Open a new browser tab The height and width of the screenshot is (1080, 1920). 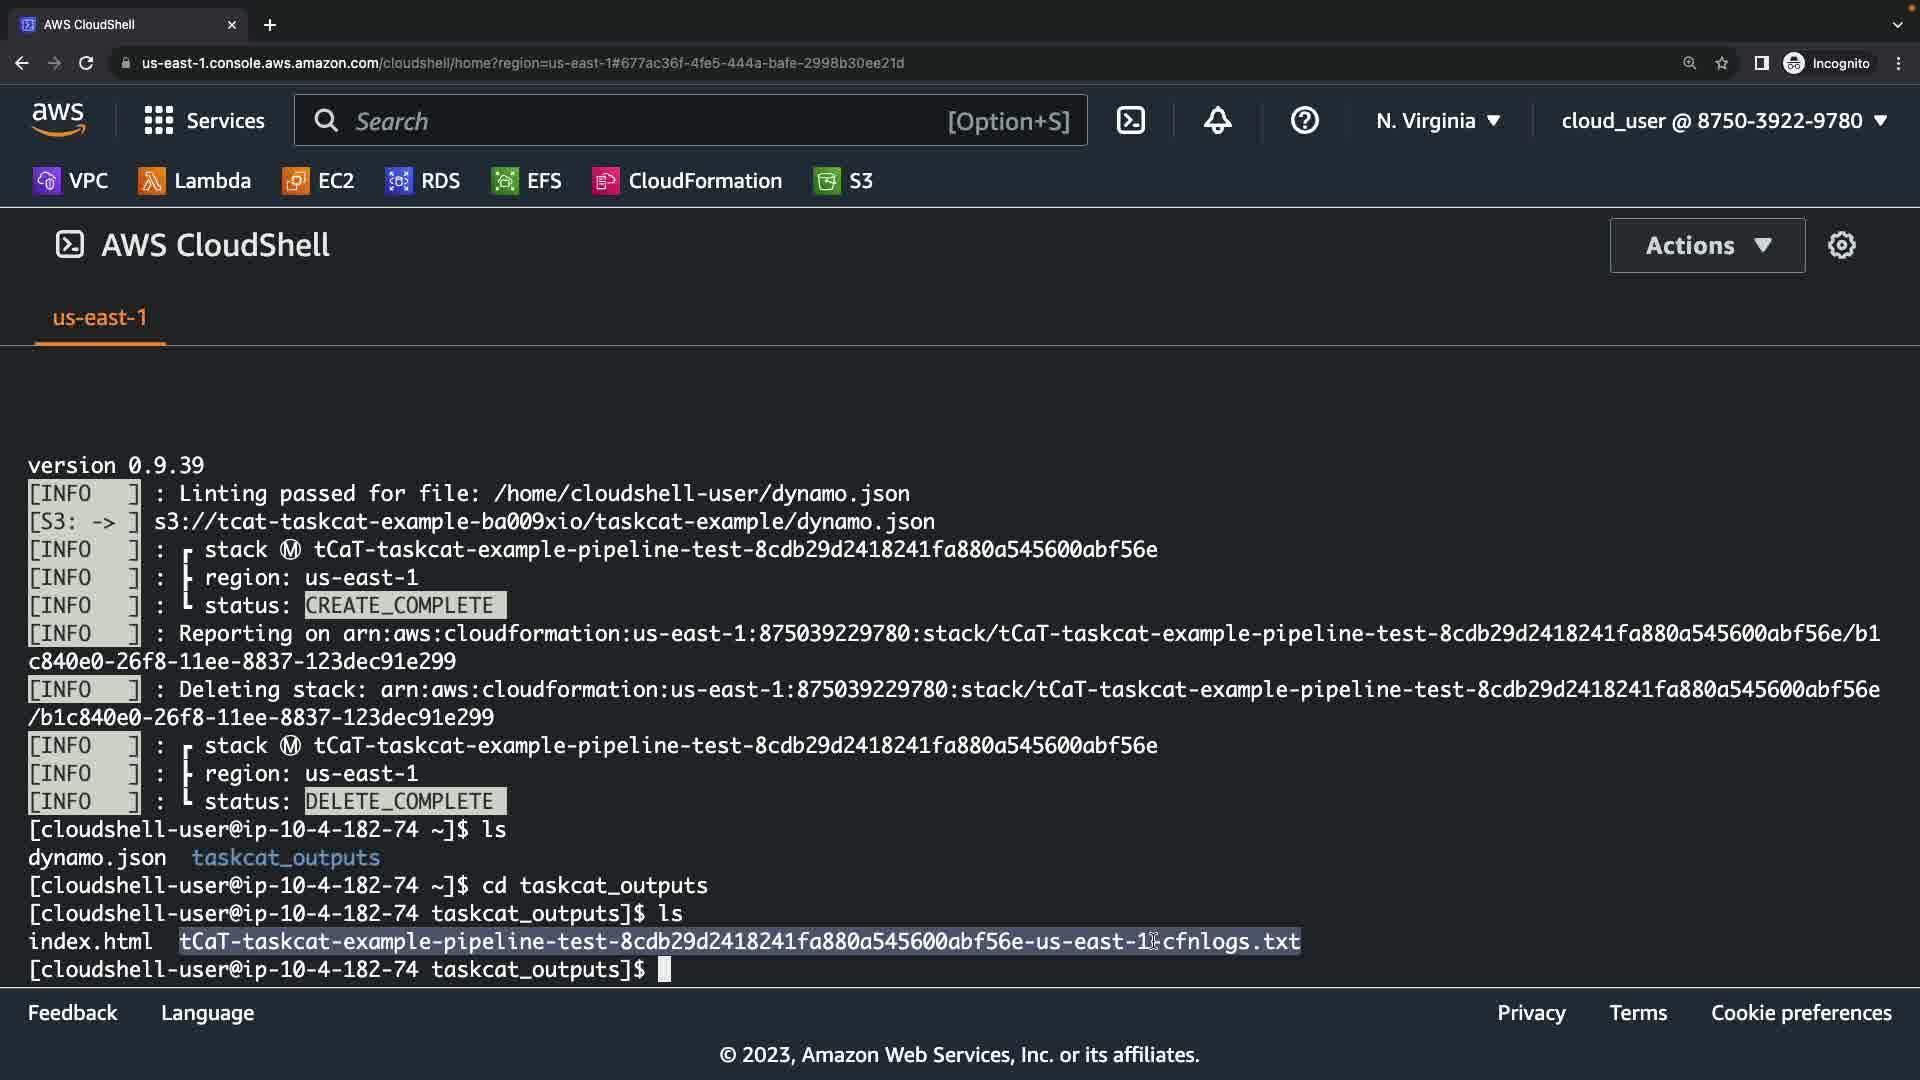(x=270, y=25)
